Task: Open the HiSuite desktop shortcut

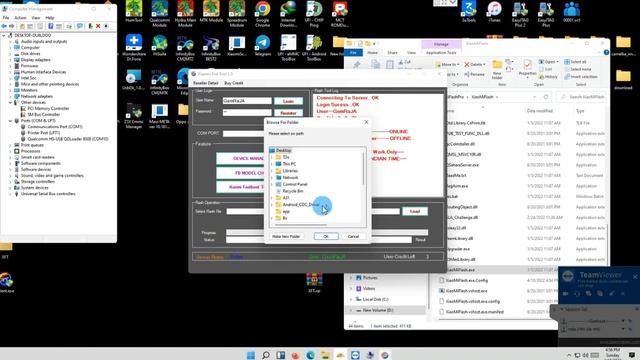Action: click(160, 46)
